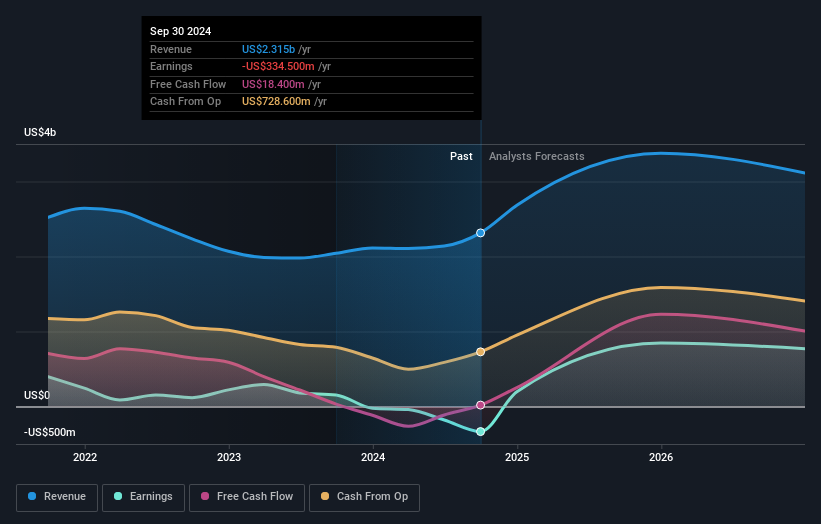The height and width of the screenshot is (524, 821).
Task: Click the US$2.315b revenue value
Action: pyautogui.click(x=268, y=49)
